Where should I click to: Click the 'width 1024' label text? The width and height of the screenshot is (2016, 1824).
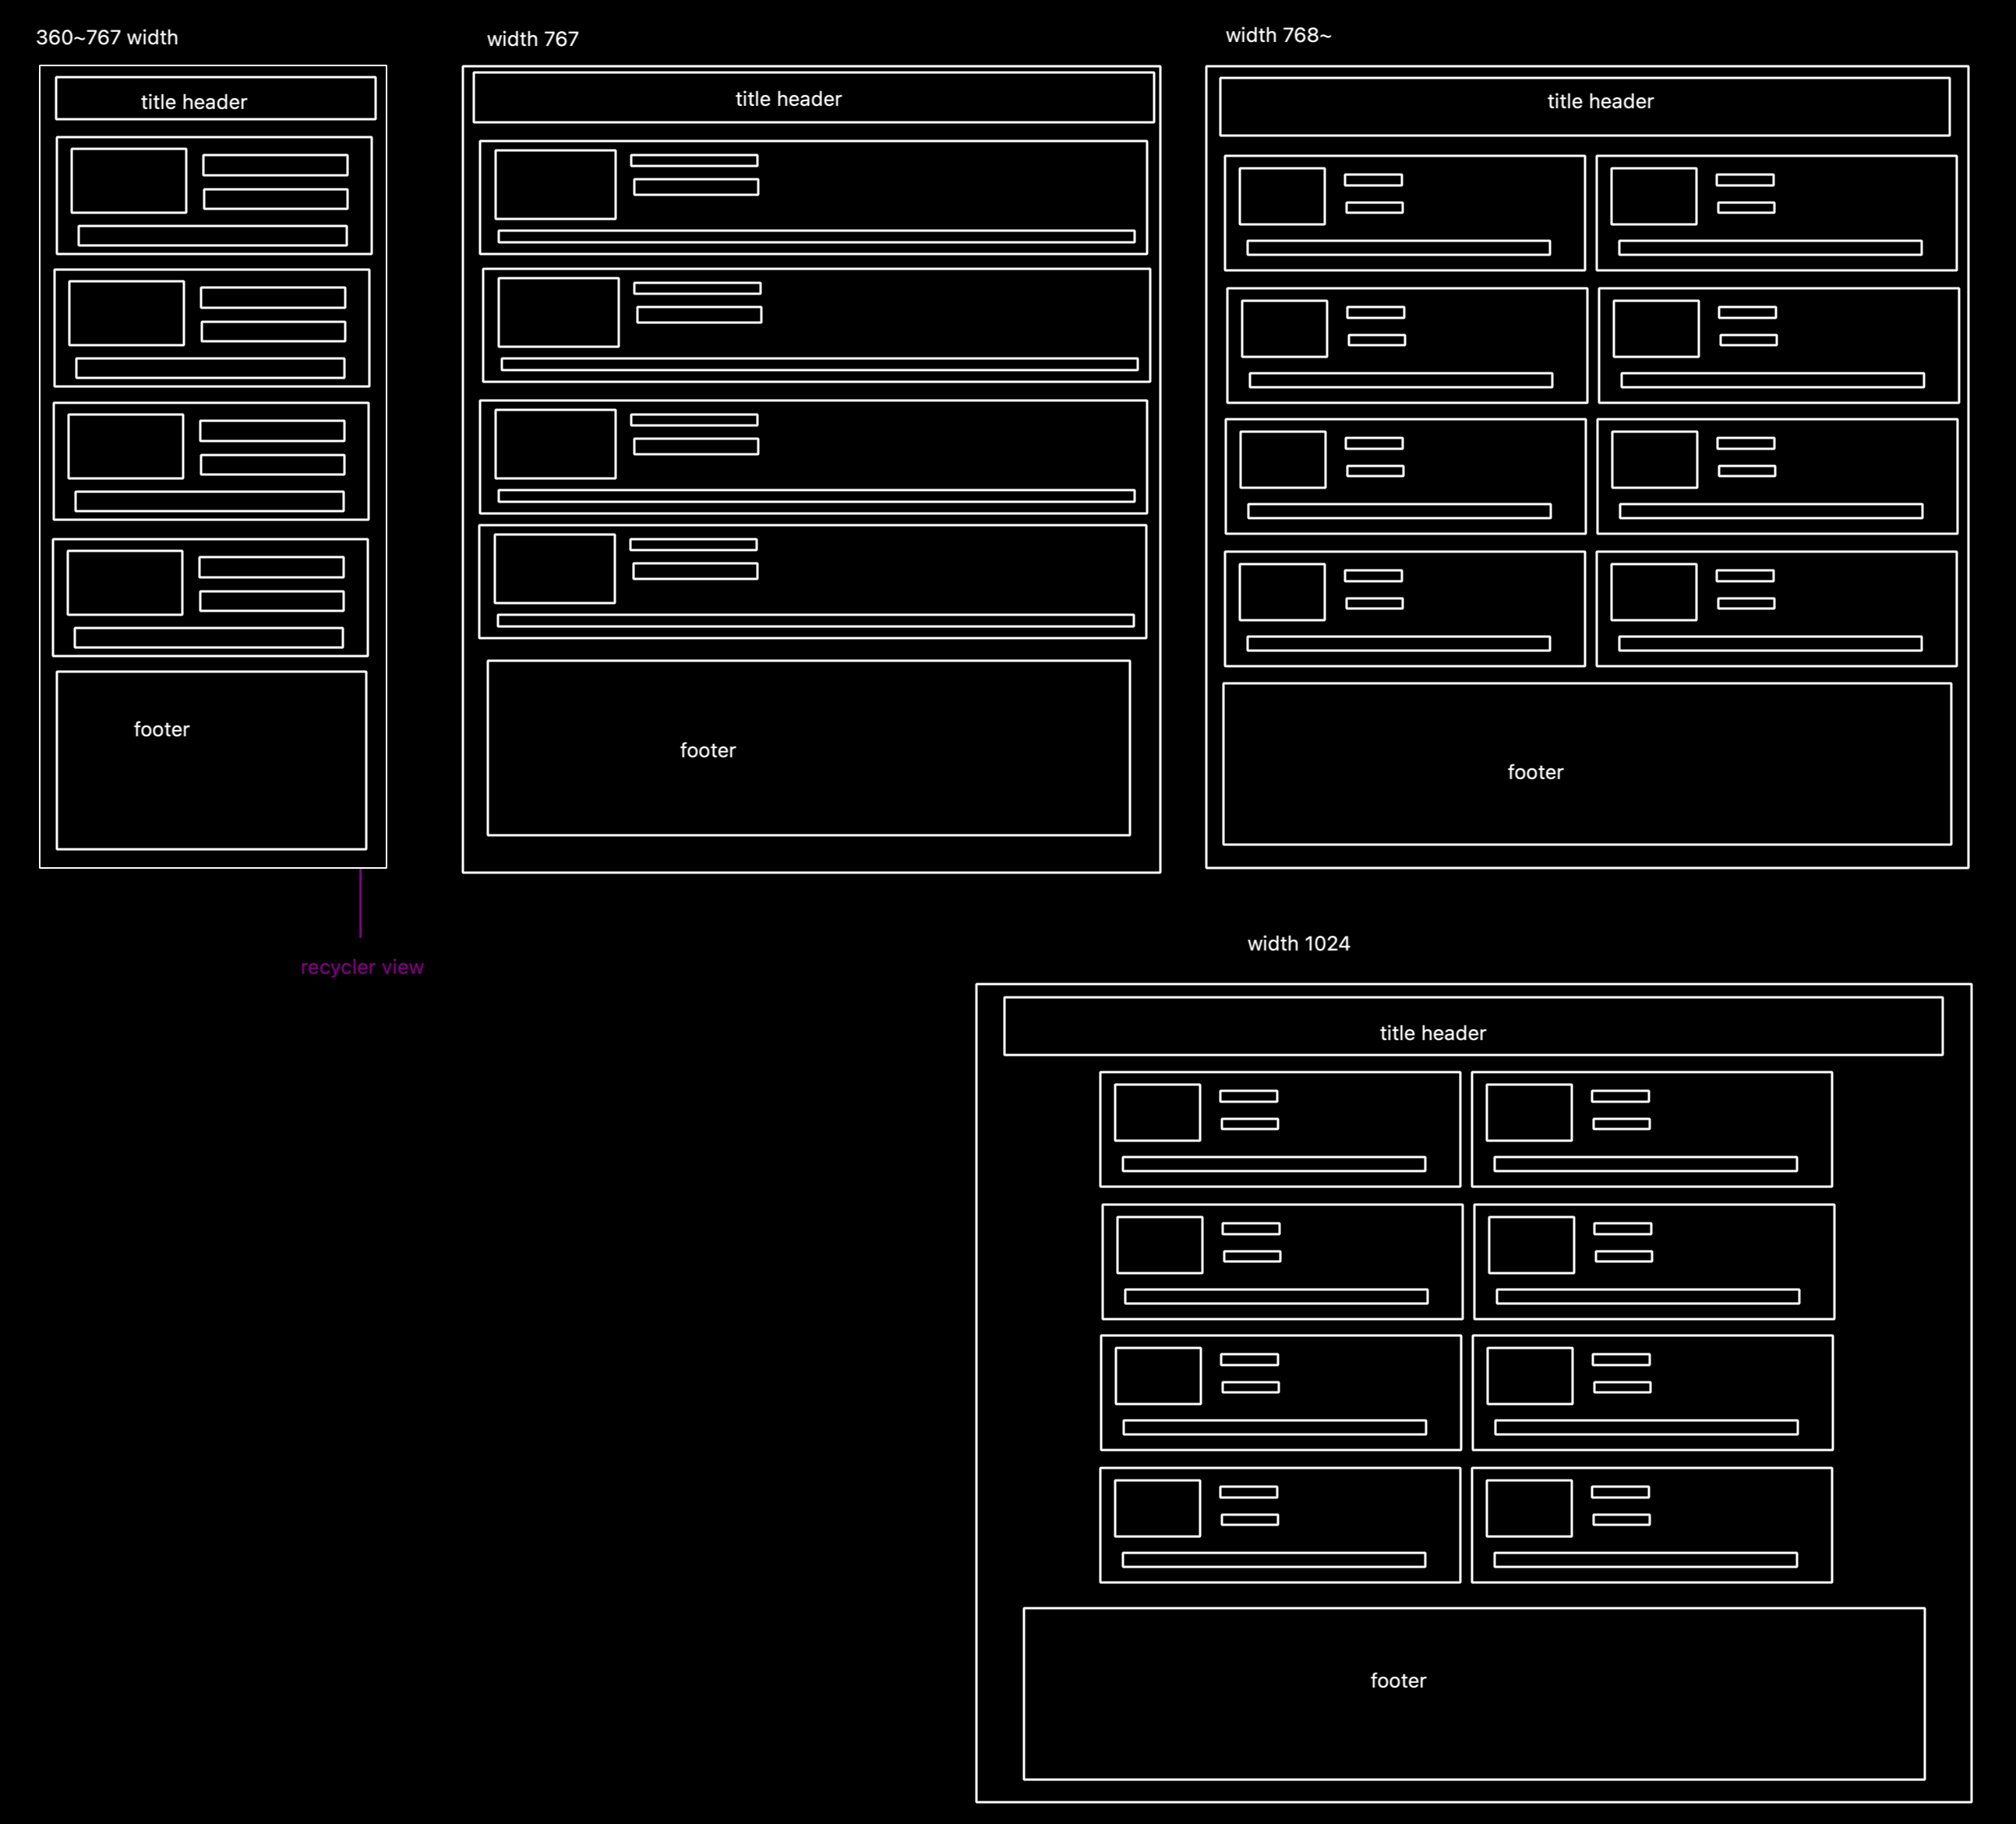click(x=1298, y=943)
